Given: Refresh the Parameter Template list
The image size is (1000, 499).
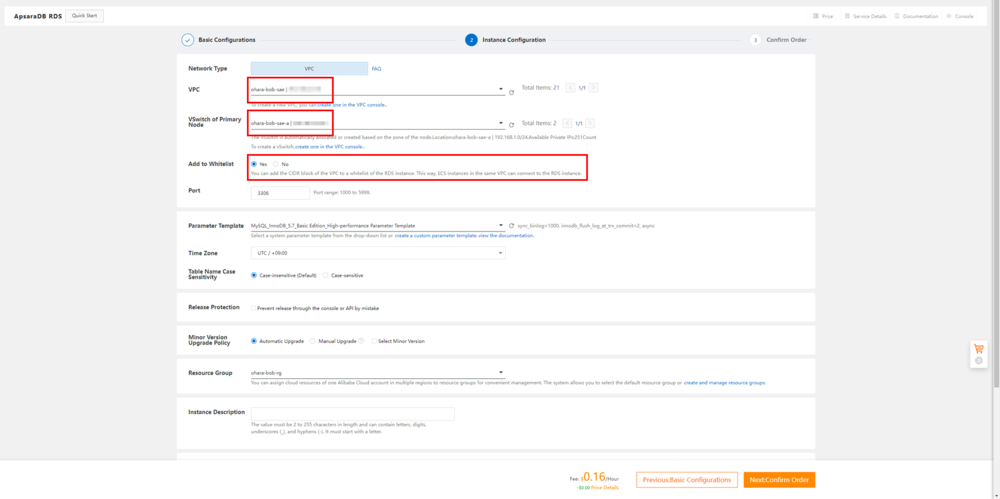Looking at the screenshot, I should [x=511, y=225].
